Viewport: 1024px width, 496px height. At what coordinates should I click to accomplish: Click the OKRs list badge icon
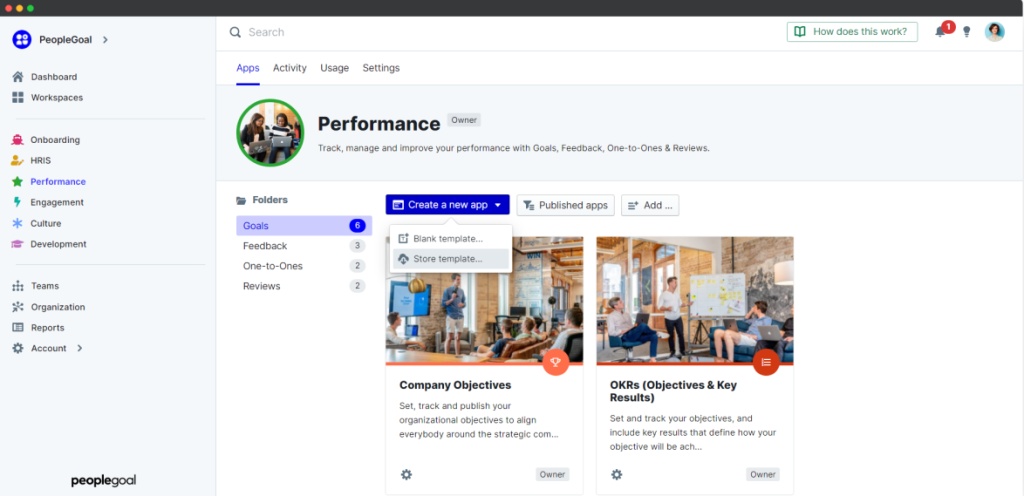coord(766,362)
